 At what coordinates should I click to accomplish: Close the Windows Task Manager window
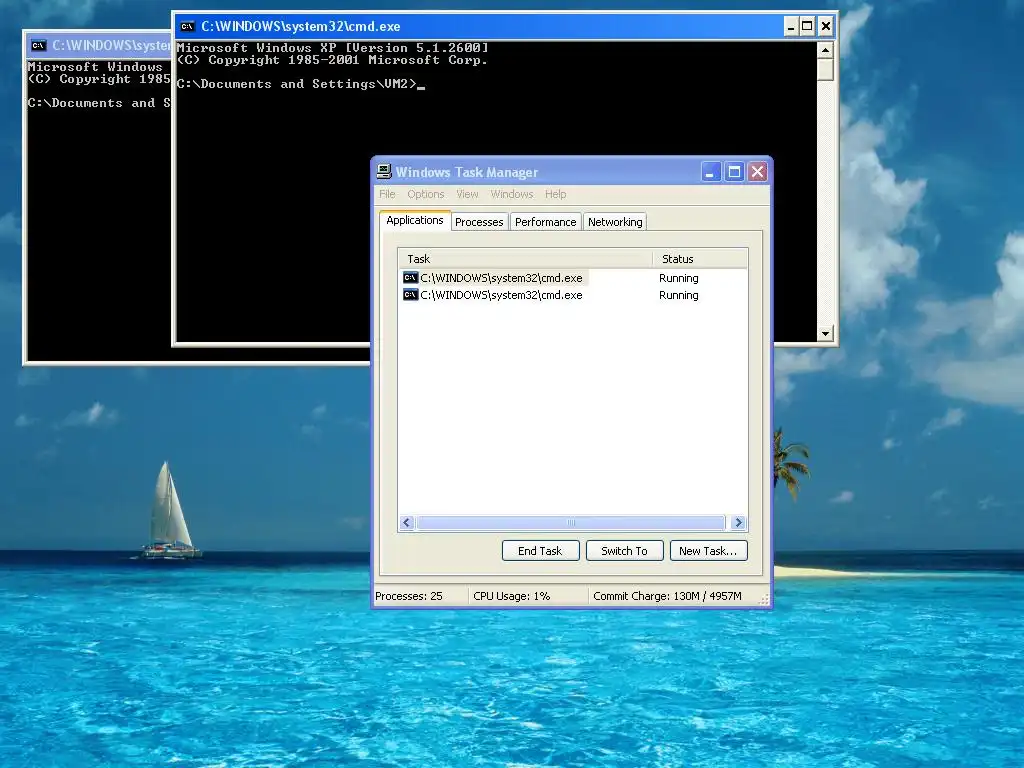tap(758, 172)
